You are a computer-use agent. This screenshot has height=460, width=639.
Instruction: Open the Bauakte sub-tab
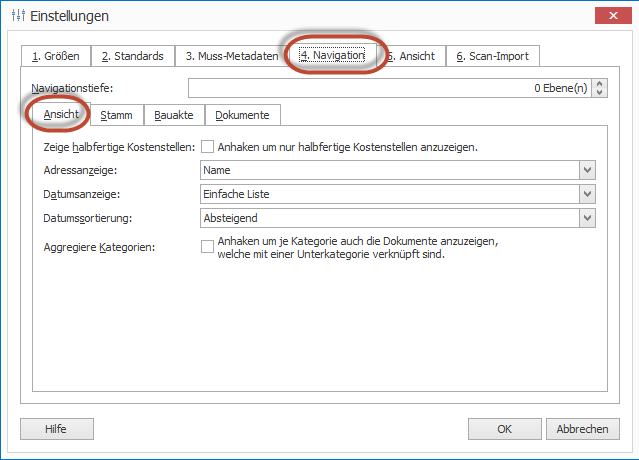pyautogui.click(x=174, y=115)
